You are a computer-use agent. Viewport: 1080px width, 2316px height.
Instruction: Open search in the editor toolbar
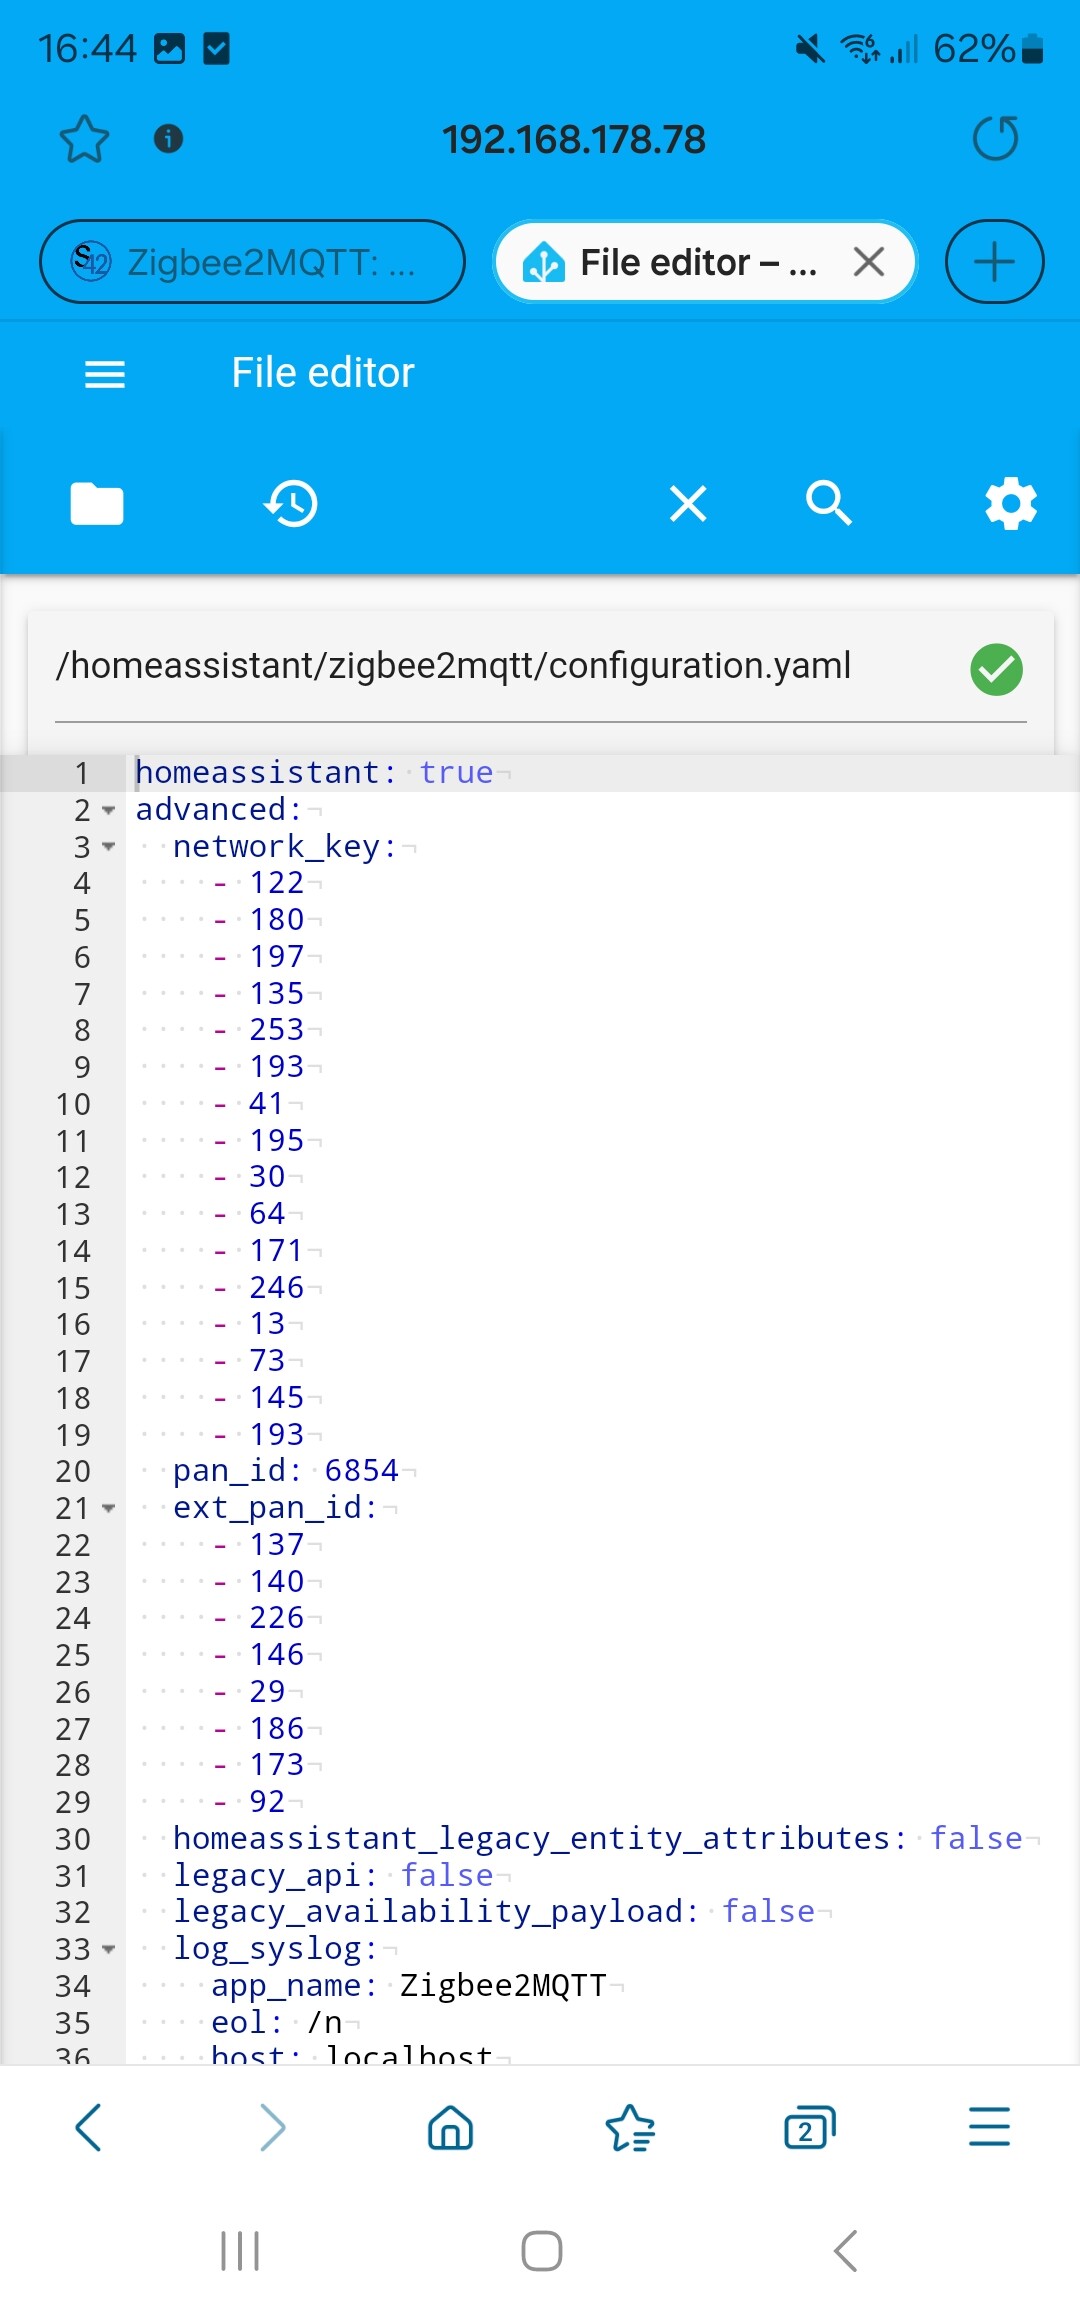[829, 503]
